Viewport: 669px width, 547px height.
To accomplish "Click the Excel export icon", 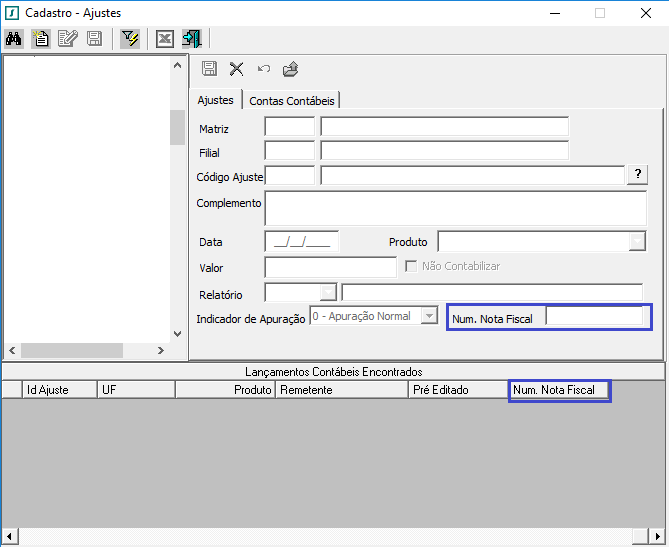I will point(164,39).
